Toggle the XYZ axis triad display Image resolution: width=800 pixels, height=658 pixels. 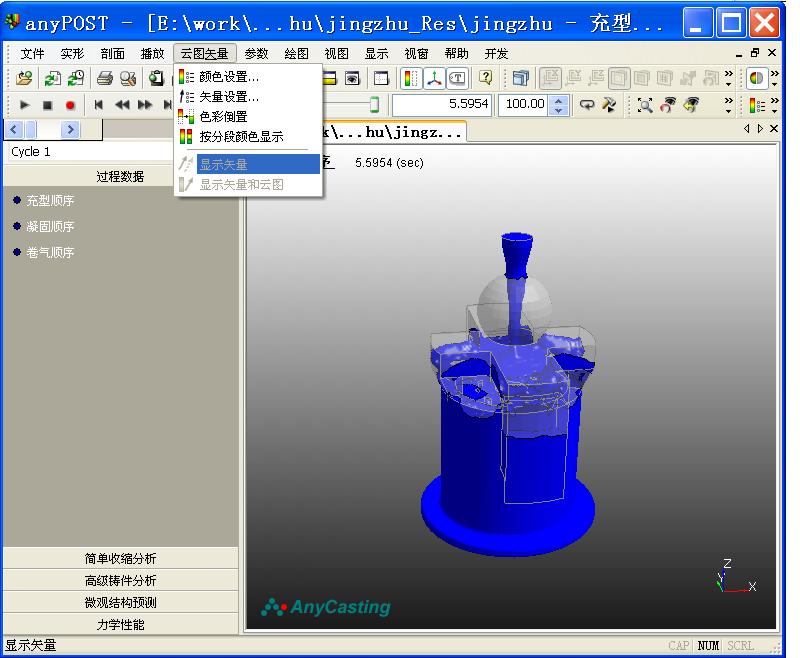tap(434, 78)
